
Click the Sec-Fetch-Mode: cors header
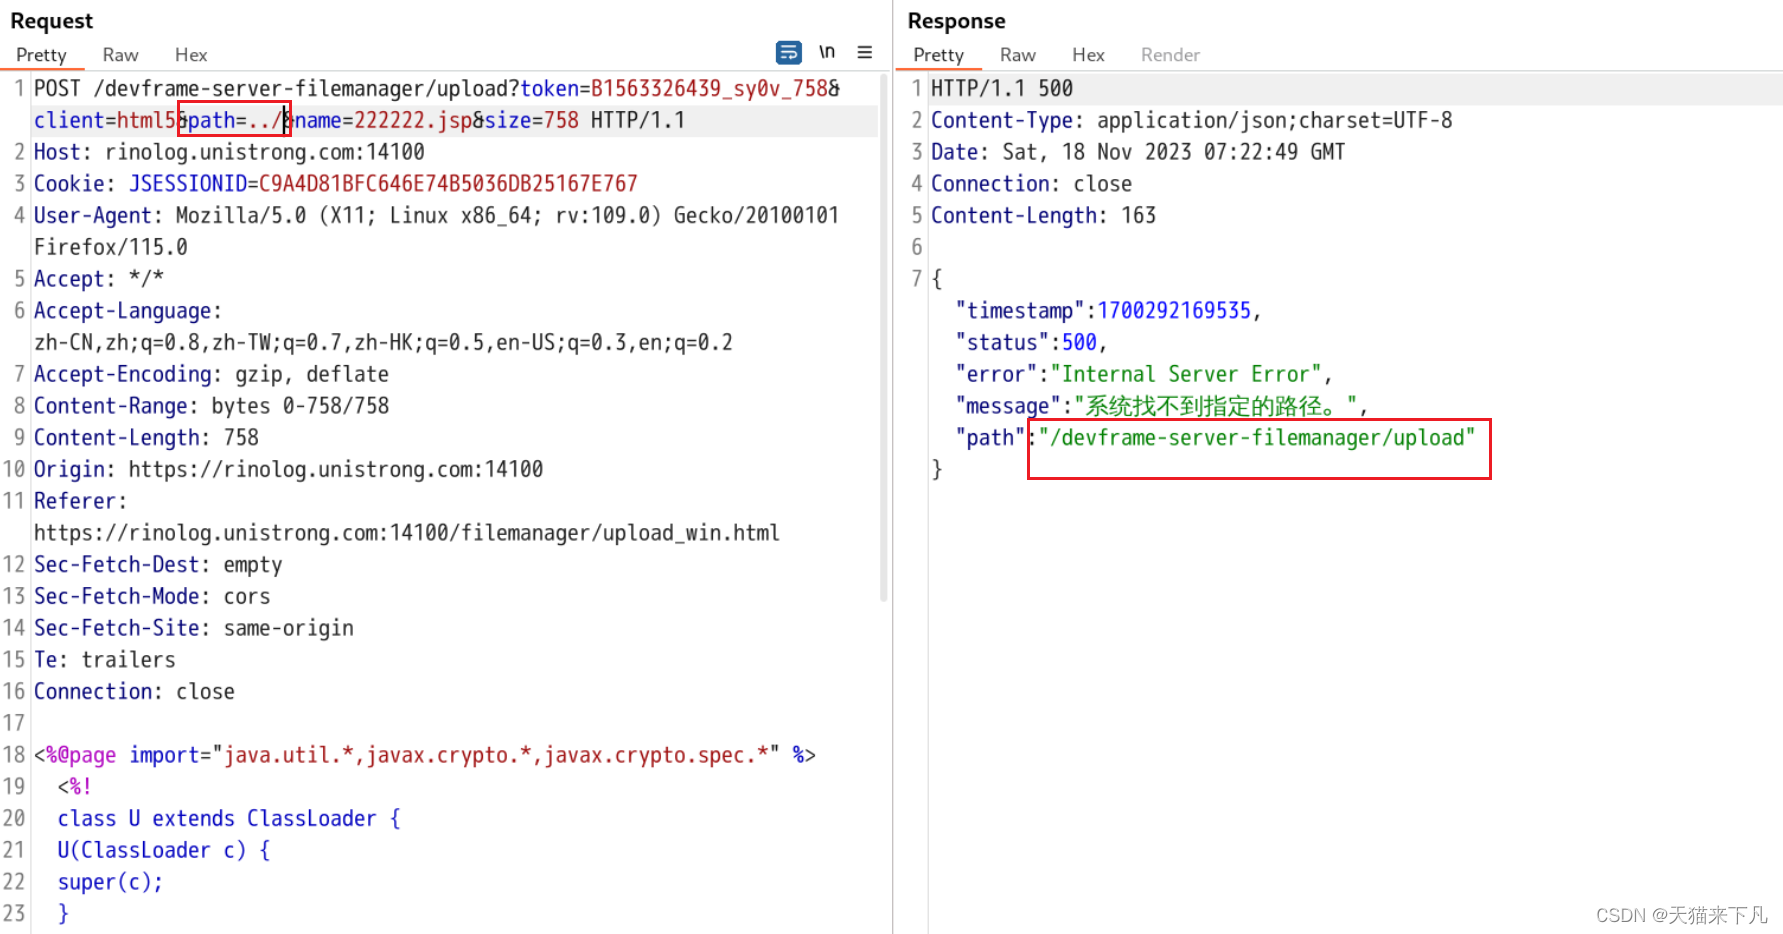152,597
